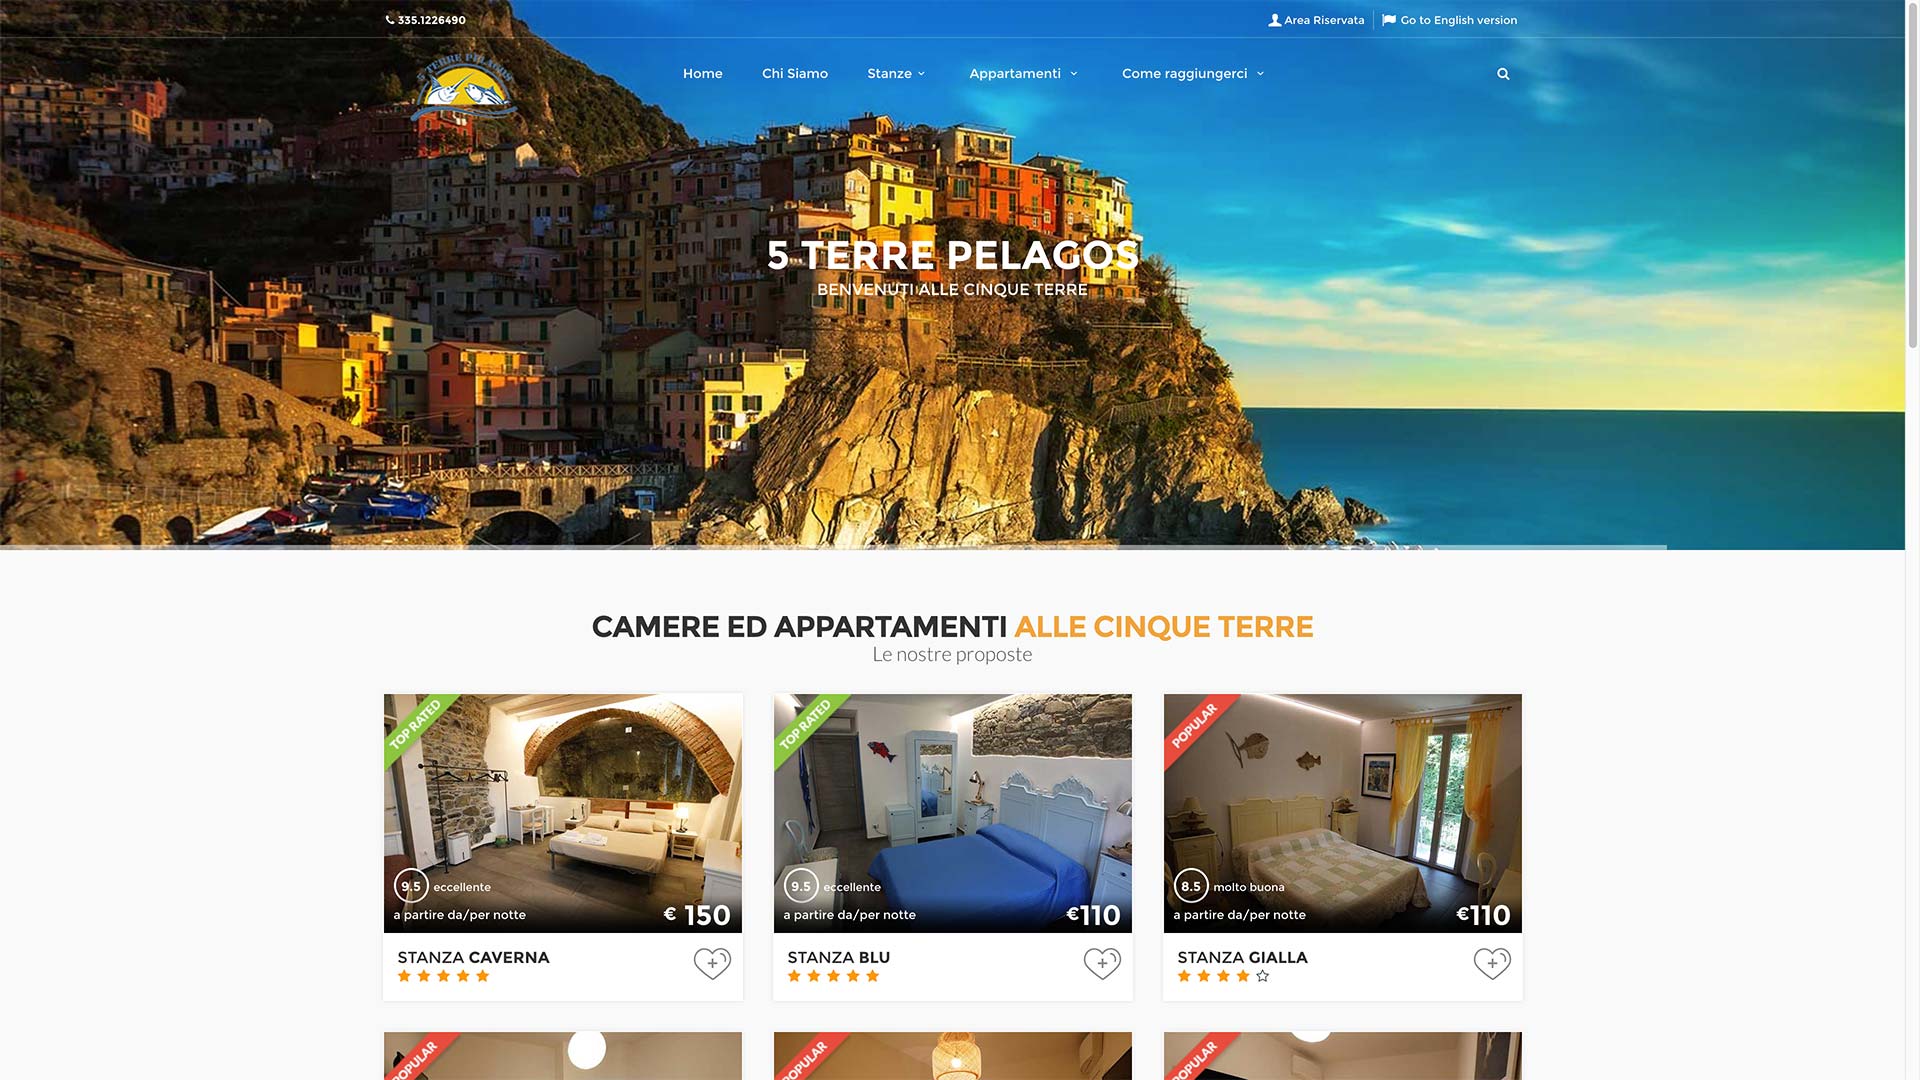The image size is (1920, 1080).
Task: Open the Stanza Caverna title link
Action: click(473, 957)
